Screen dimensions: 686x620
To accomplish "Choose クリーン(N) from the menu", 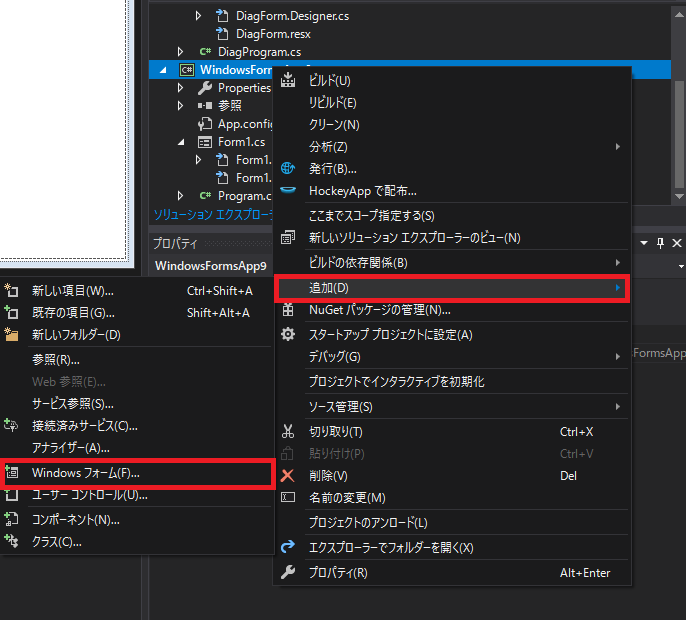I will 452,125.
